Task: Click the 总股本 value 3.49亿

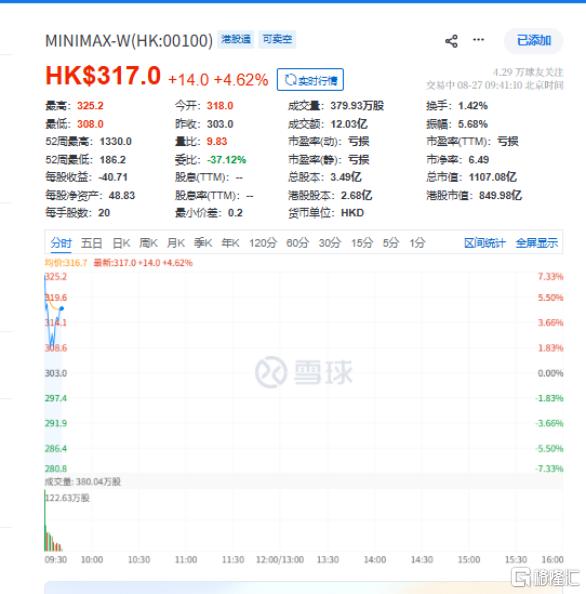Action: [345, 177]
